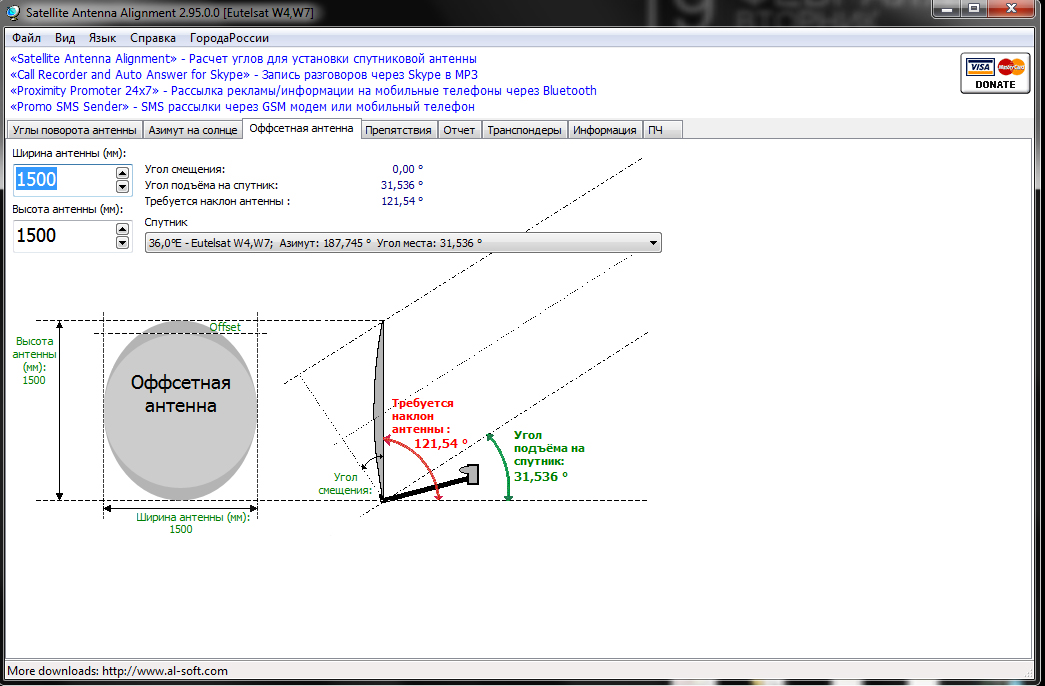This screenshot has width=1045, height=686.
Task: Click the Satellite Antenna Alignment title bar icon
Action: pyautogui.click(x=13, y=12)
